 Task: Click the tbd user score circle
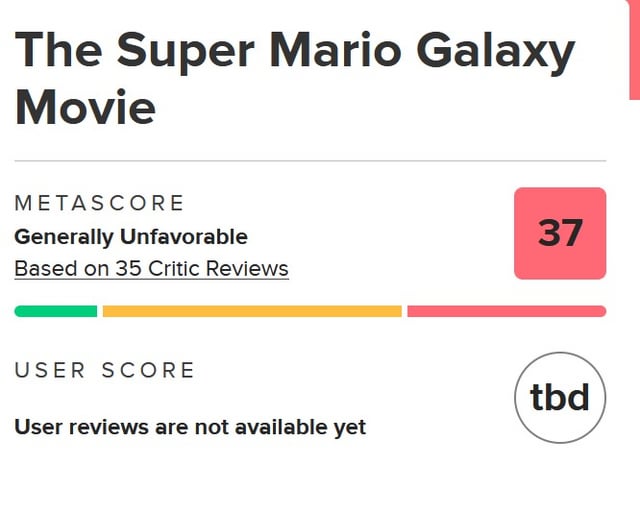pyautogui.click(x=559, y=397)
